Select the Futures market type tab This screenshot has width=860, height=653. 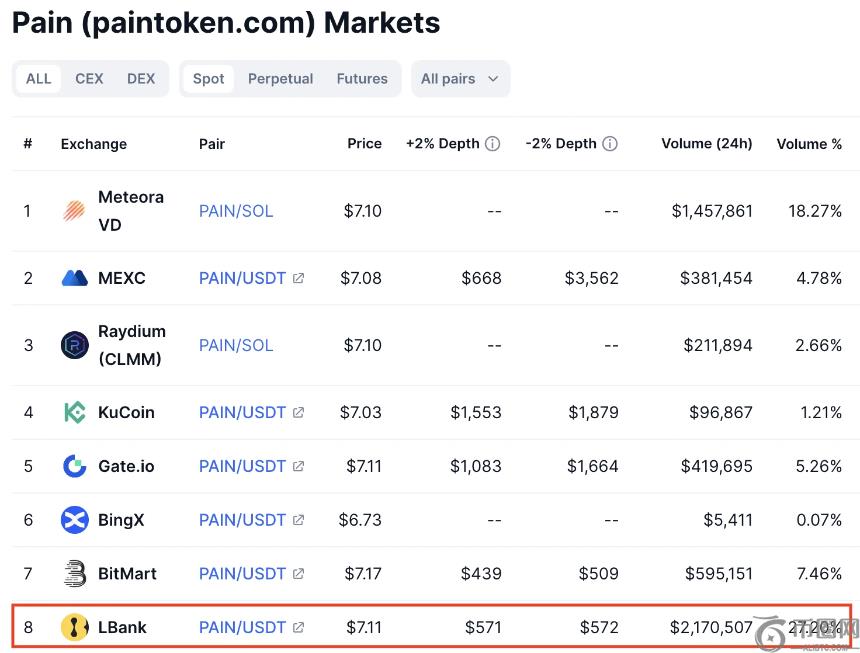362,79
